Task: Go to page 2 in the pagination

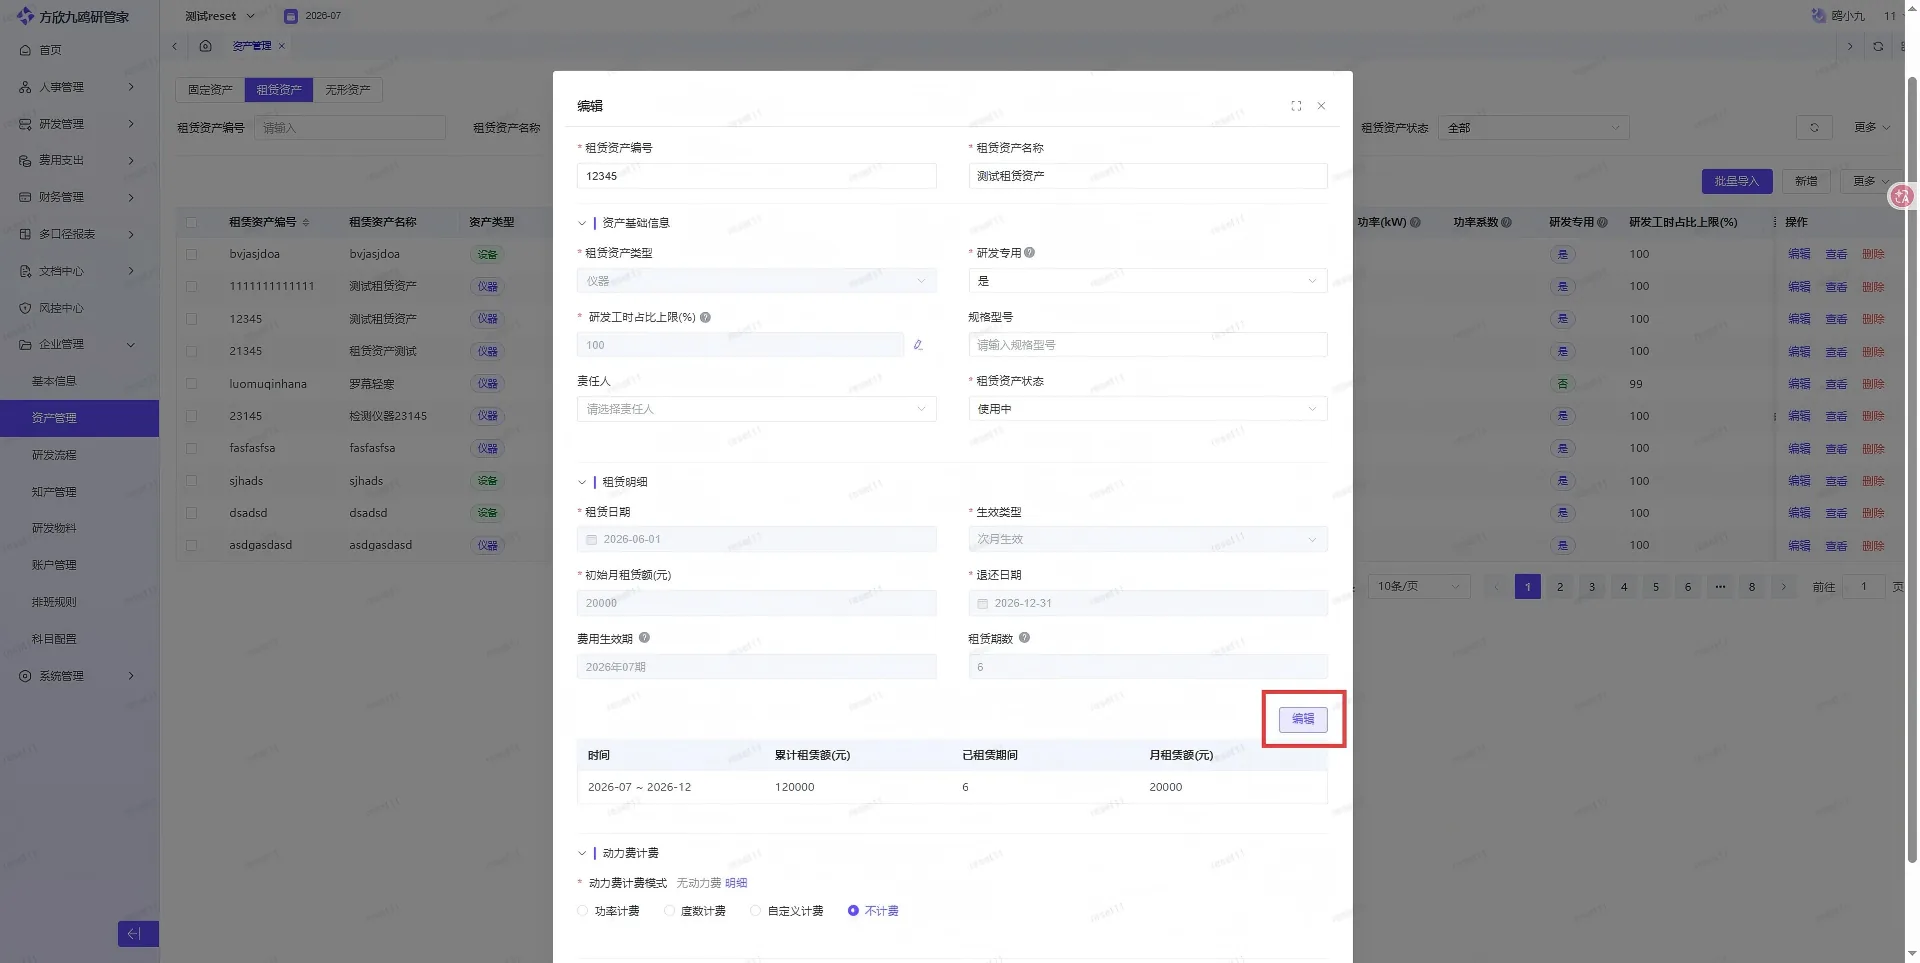Action: click(1560, 587)
